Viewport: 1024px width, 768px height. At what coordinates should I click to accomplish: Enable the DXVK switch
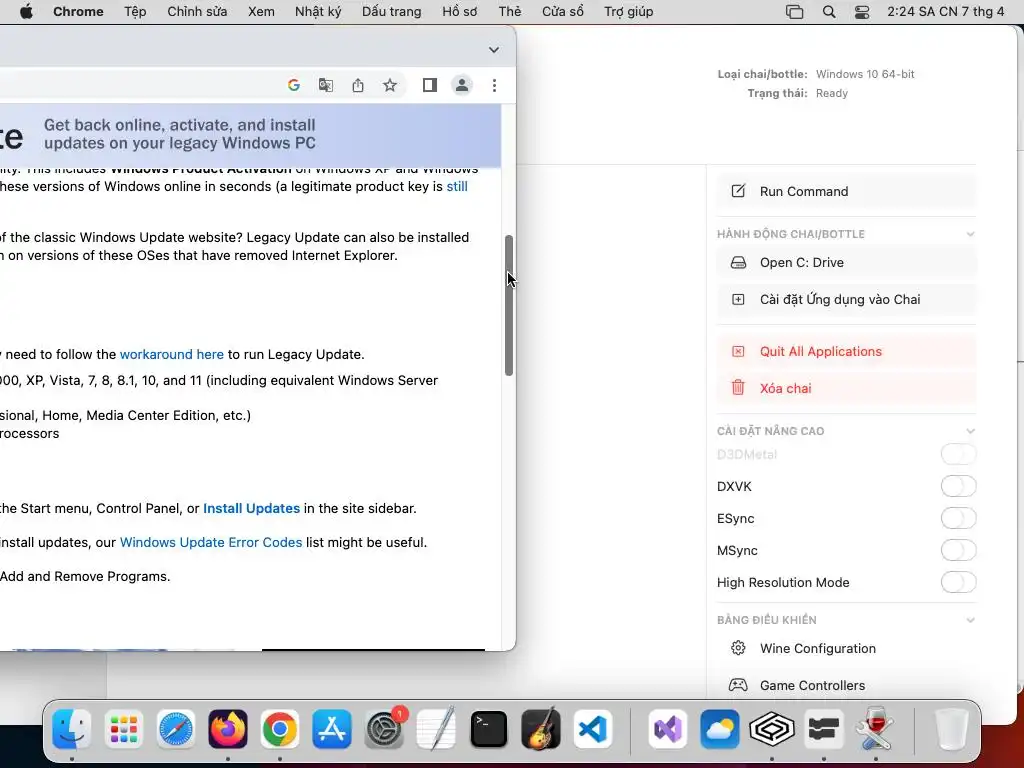point(958,486)
